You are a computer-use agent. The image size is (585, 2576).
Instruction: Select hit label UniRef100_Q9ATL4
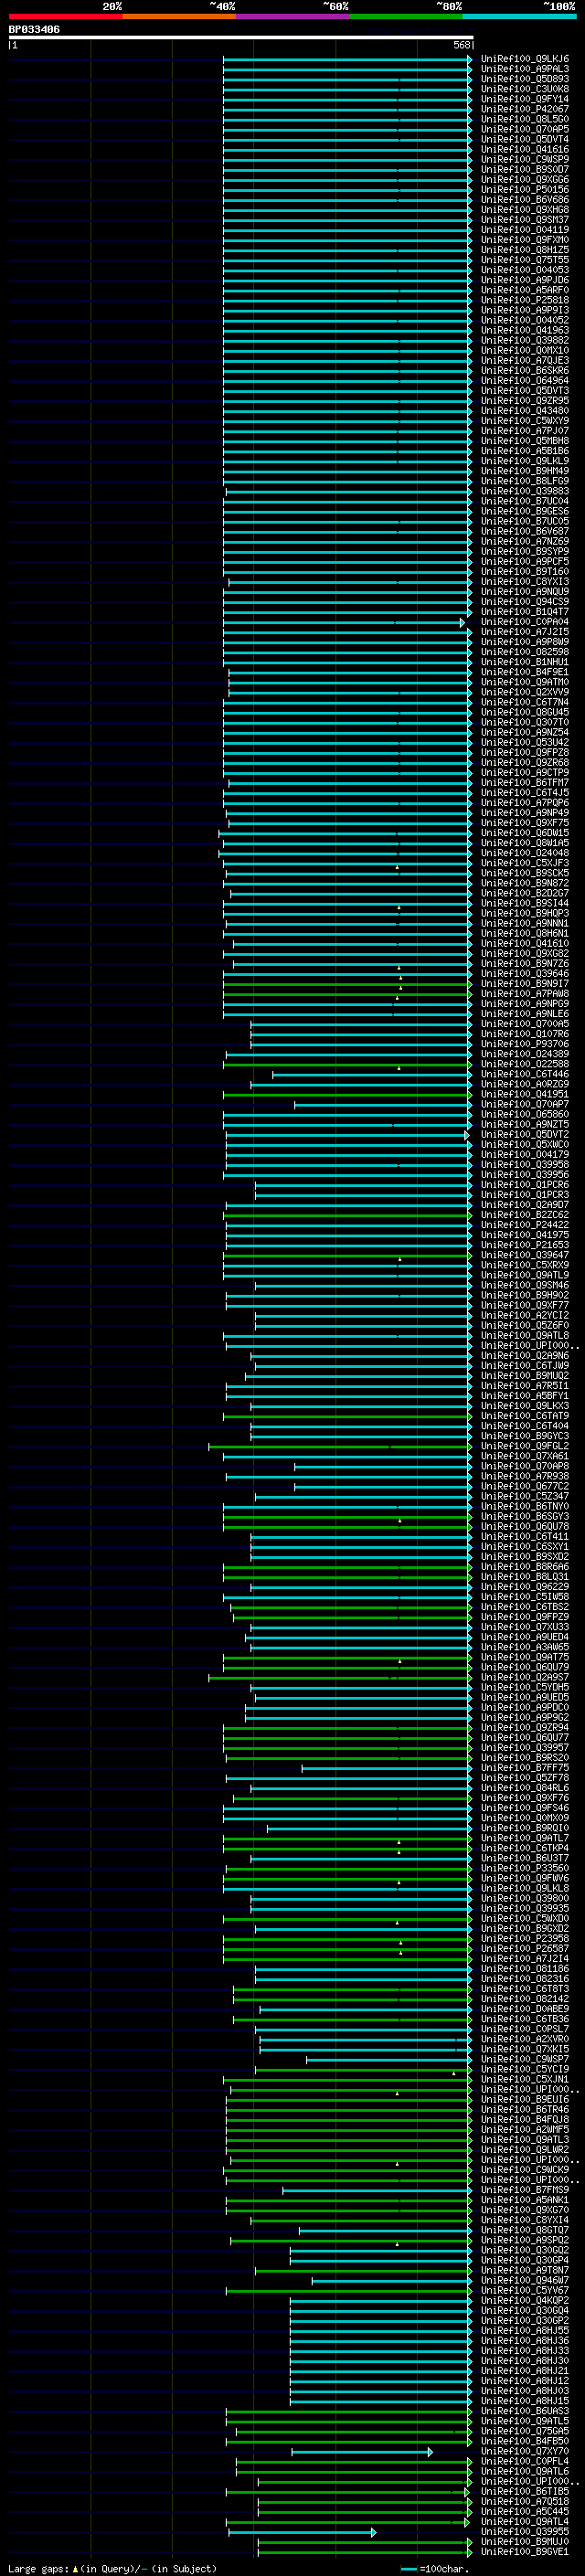[524, 2522]
